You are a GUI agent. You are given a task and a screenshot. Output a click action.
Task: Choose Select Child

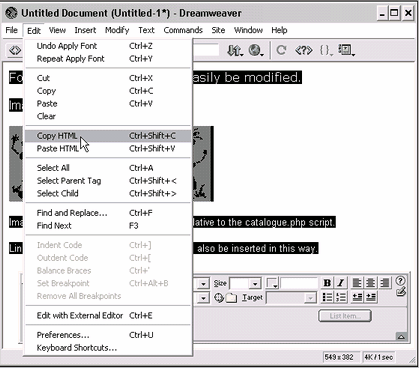(108, 193)
